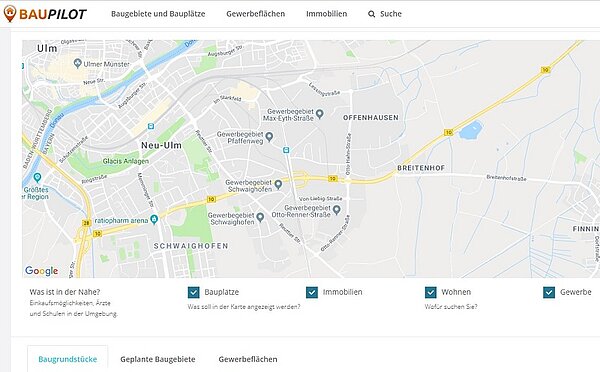Viewport: 600px width, 372px height.
Task: Click the Größtes der Region map pin
Action: click(37, 178)
